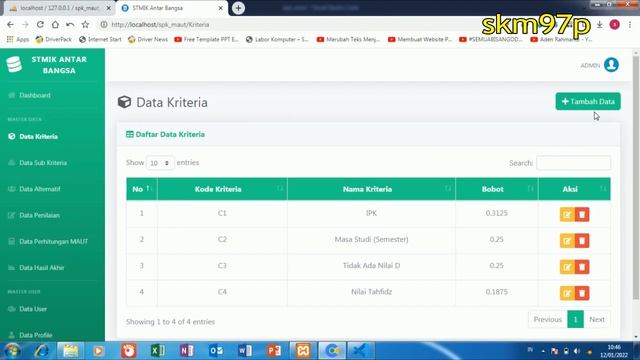Image resolution: width=640 pixels, height=360 pixels.
Task: Open the browser three-dot menu
Action: point(630,24)
